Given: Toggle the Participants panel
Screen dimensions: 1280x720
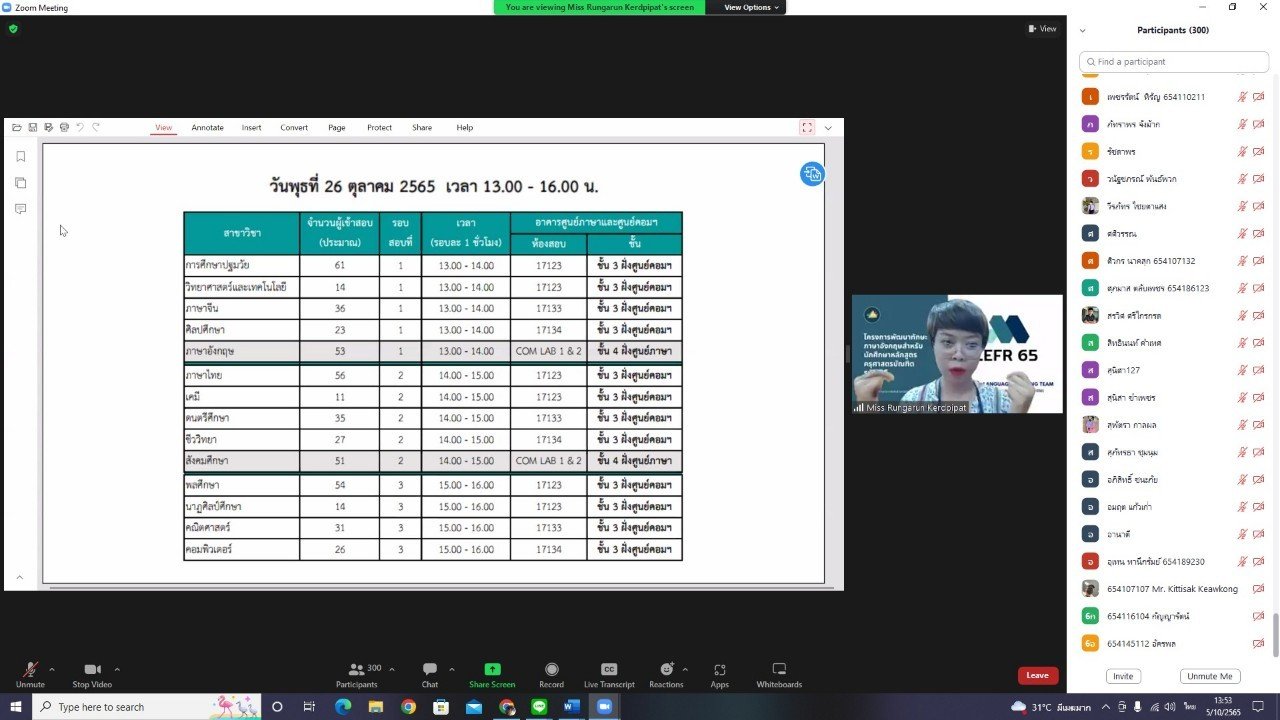Looking at the screenshot, I should (356, 674).
